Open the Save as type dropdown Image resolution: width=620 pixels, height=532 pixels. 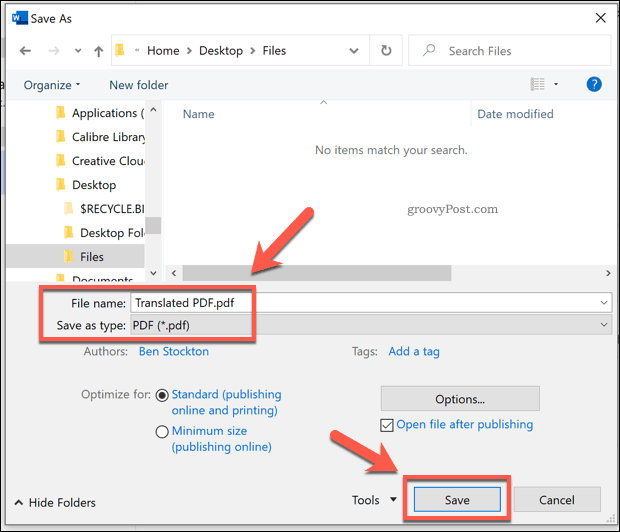point(371,325)
